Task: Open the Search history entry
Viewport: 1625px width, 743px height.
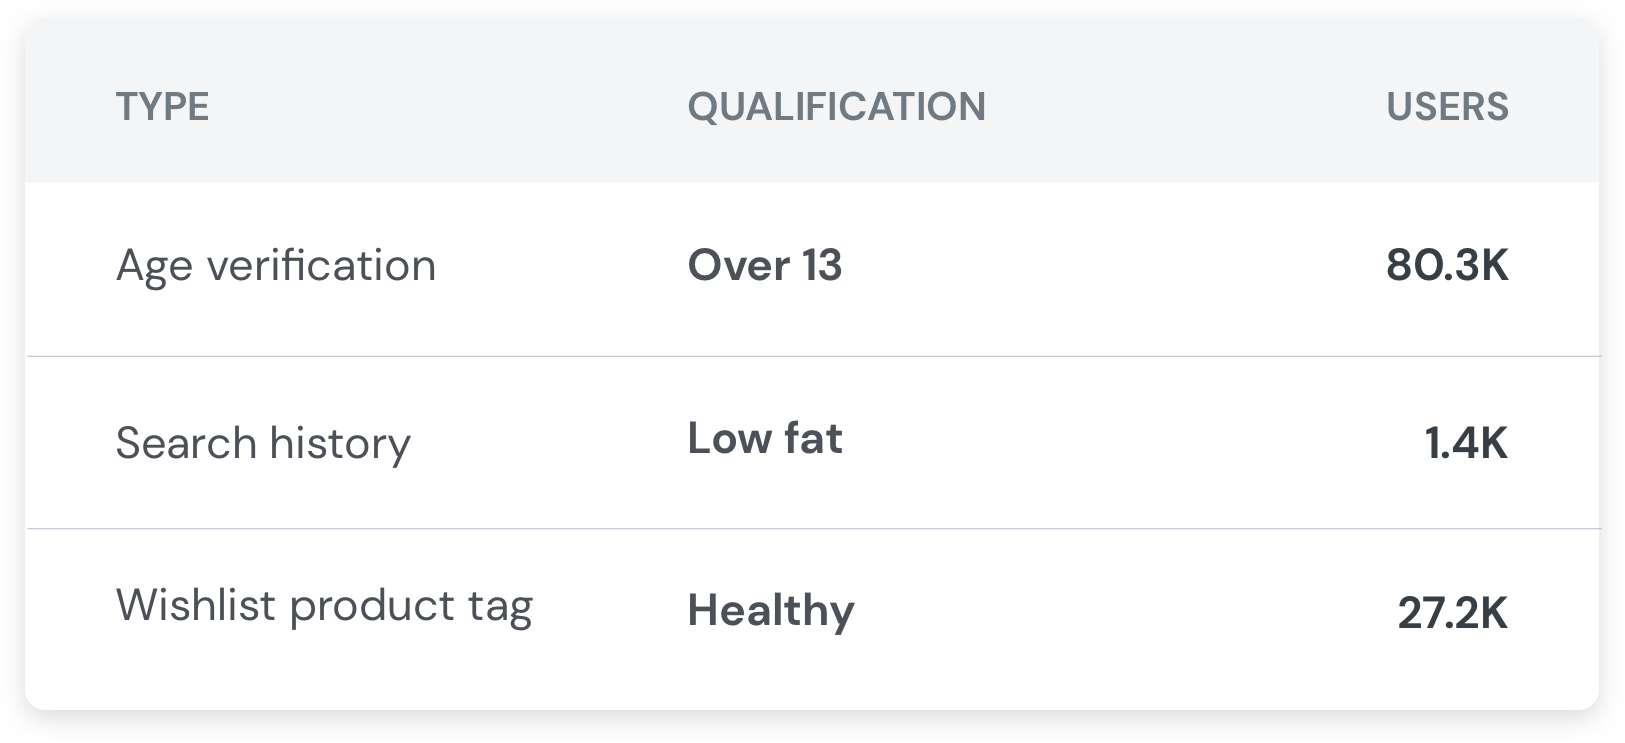Action: coord(263,442)
